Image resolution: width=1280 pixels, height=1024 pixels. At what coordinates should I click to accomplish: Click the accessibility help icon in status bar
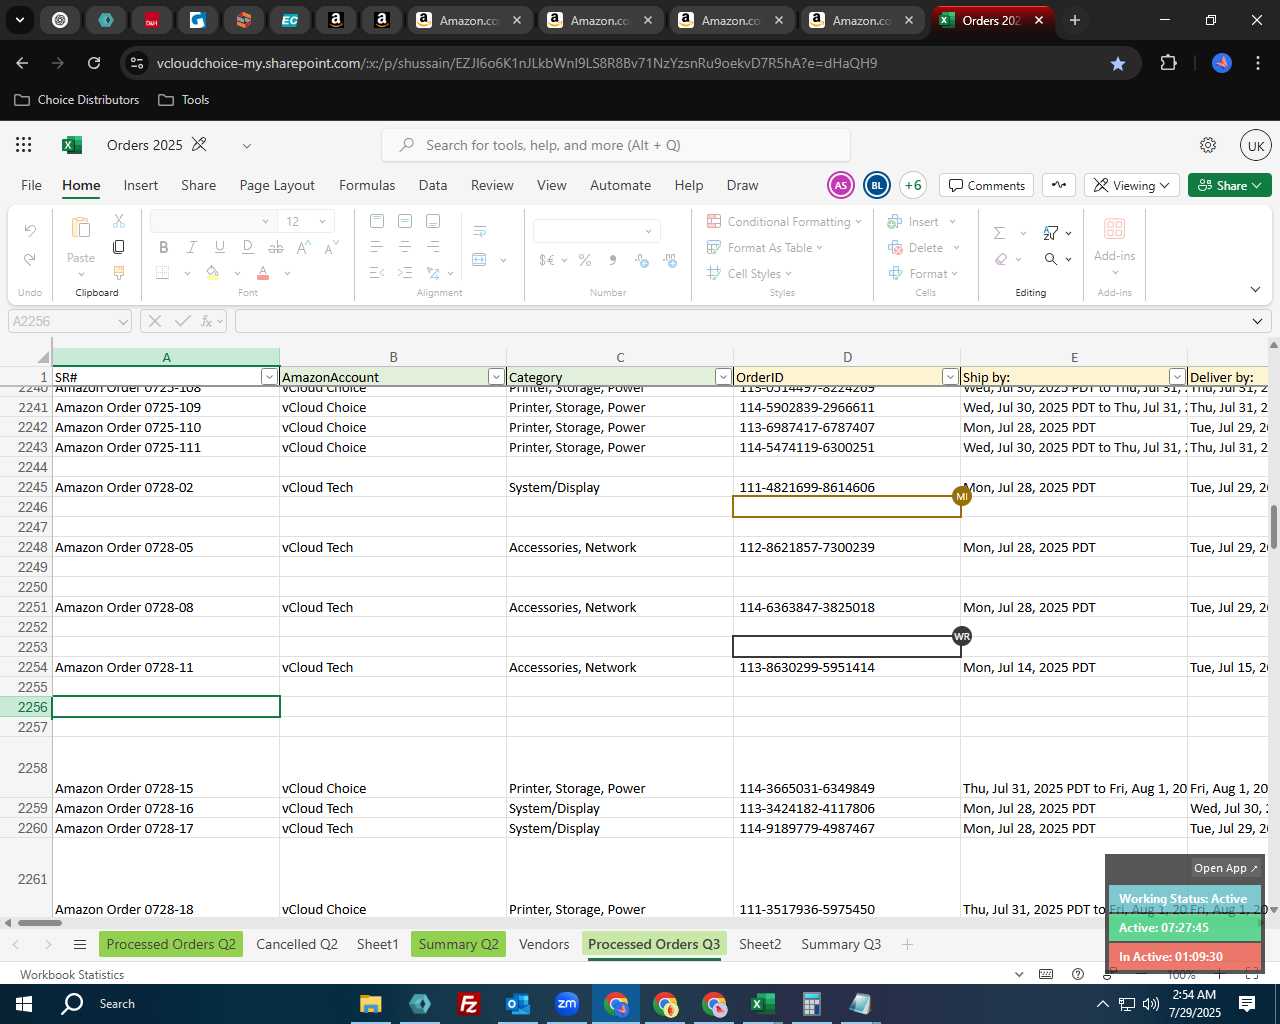coord(1078,974)
